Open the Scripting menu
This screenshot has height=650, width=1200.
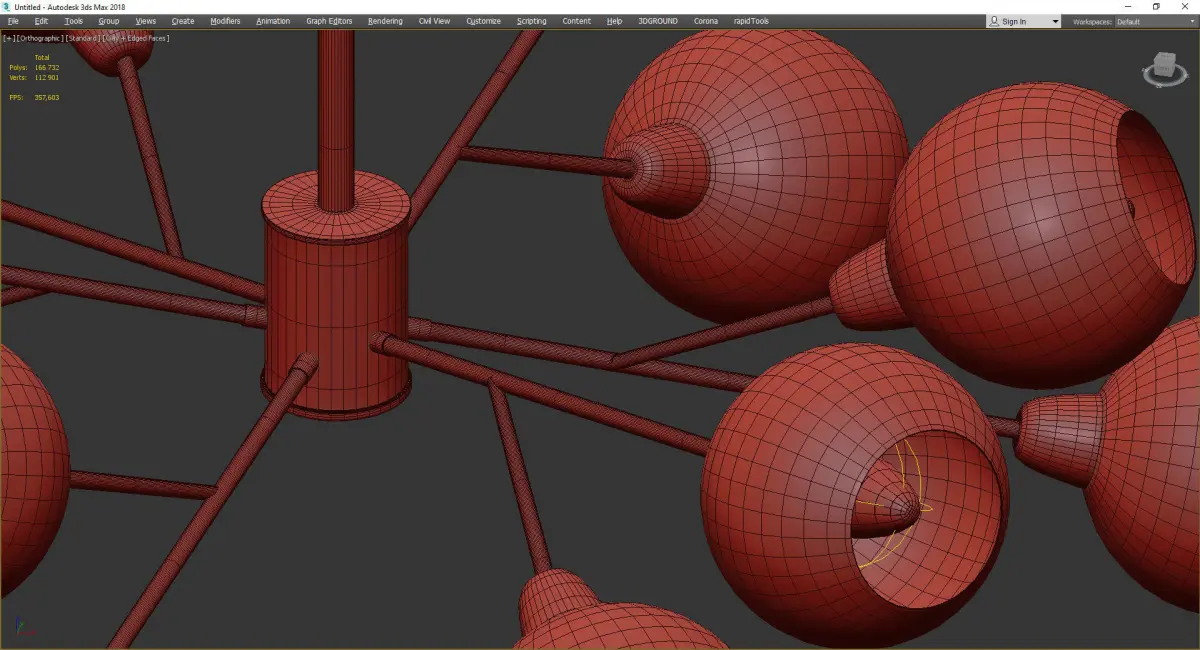point(532,21)
